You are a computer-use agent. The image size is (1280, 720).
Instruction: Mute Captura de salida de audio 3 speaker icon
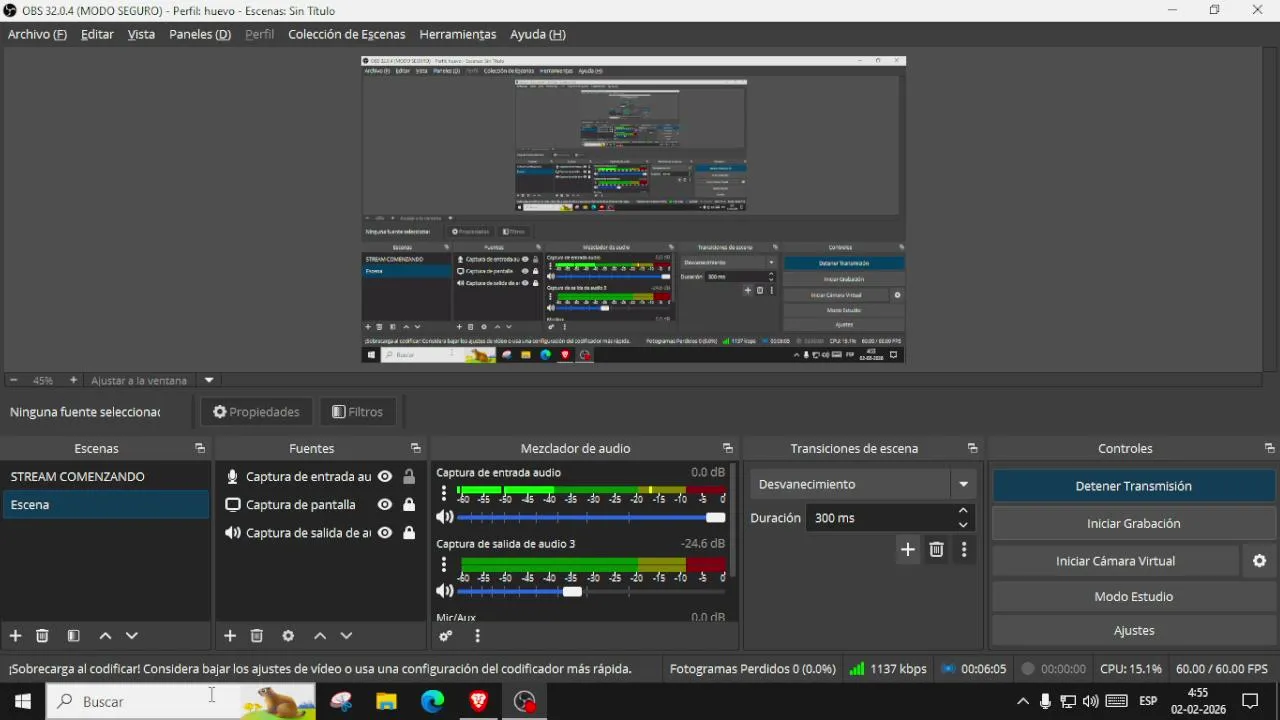tap(445, 591)
